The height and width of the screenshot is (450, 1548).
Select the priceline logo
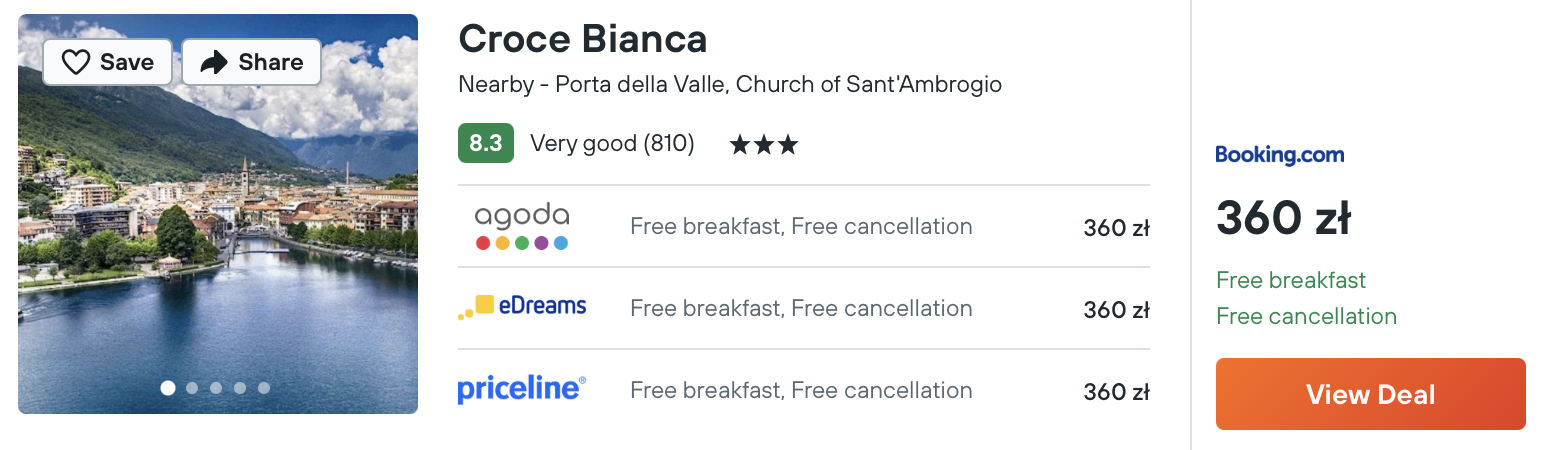[522, 390]
